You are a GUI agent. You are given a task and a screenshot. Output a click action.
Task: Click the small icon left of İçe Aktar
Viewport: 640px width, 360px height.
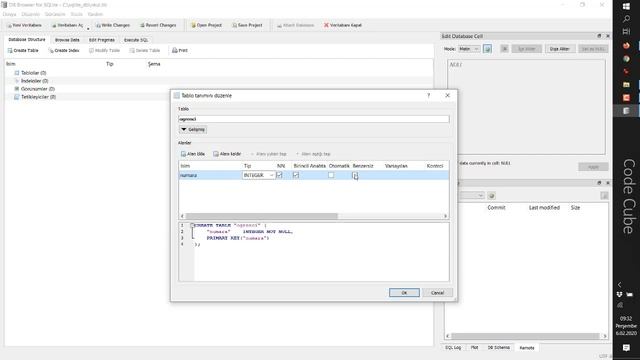click(504, 49)
